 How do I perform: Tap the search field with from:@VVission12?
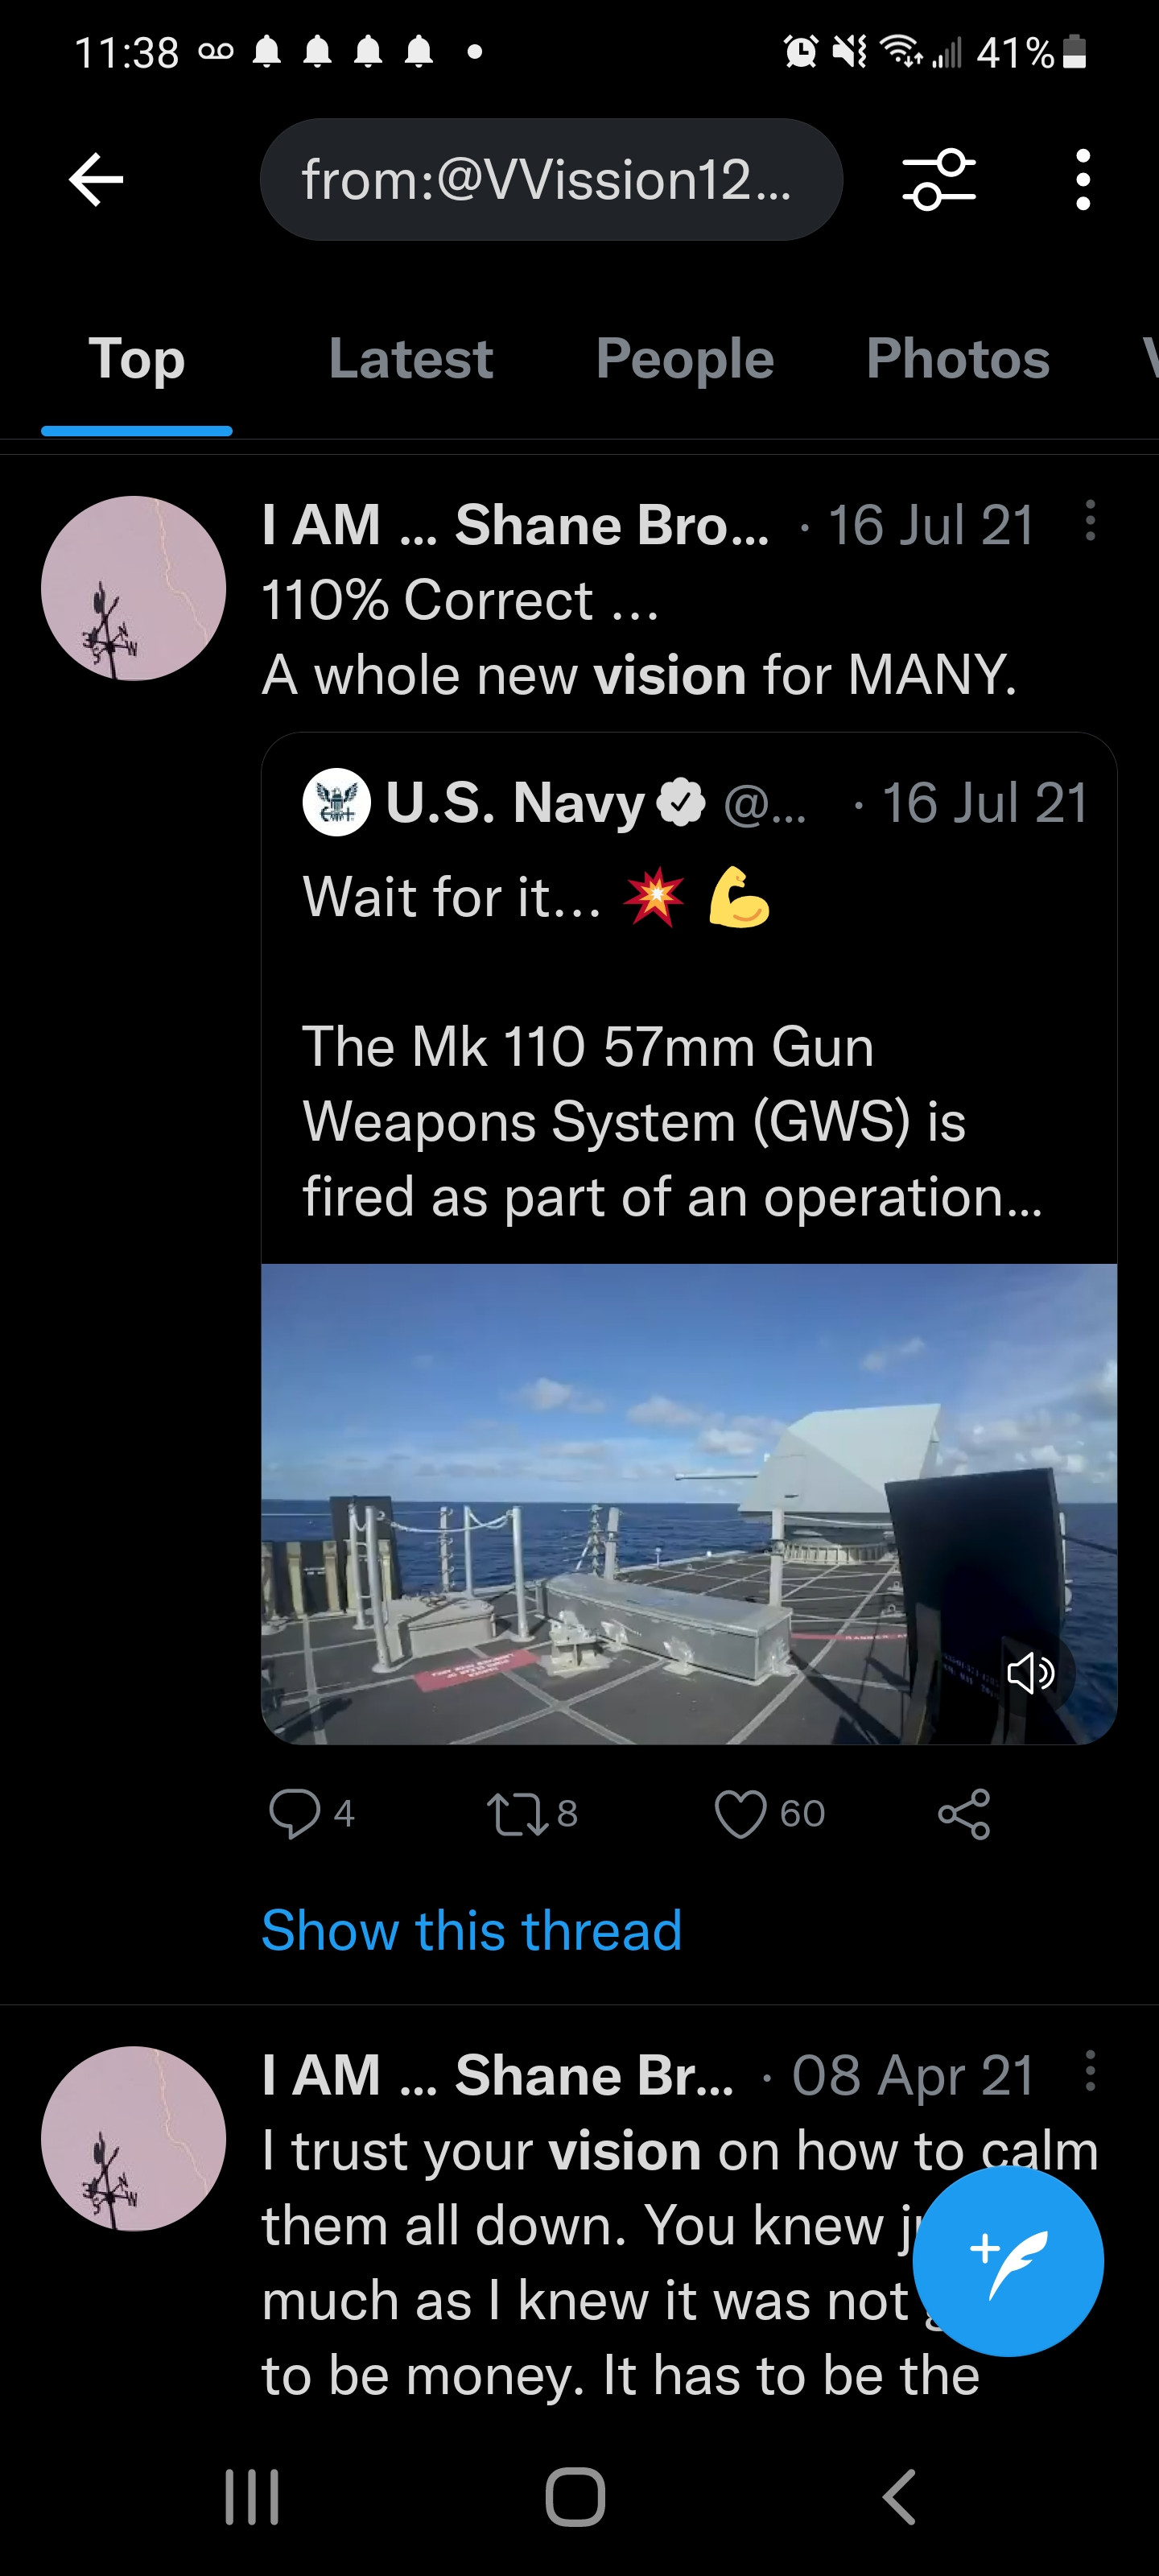551,180
